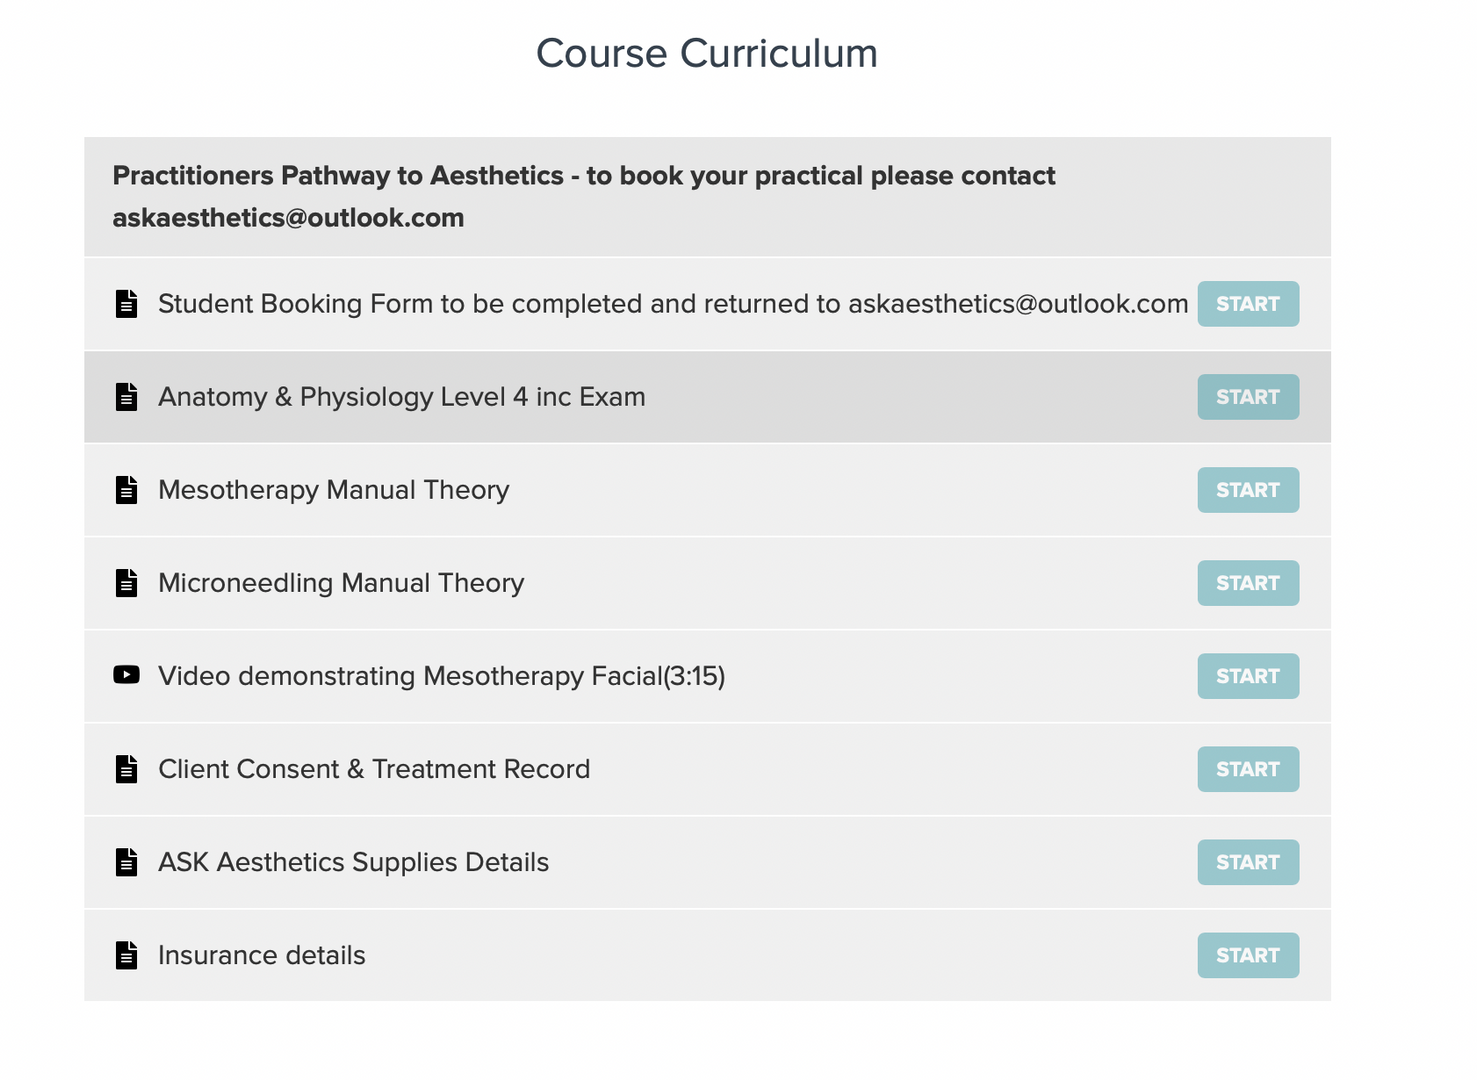Click document icon next to Anatomy & Physiology

(127, 397)
